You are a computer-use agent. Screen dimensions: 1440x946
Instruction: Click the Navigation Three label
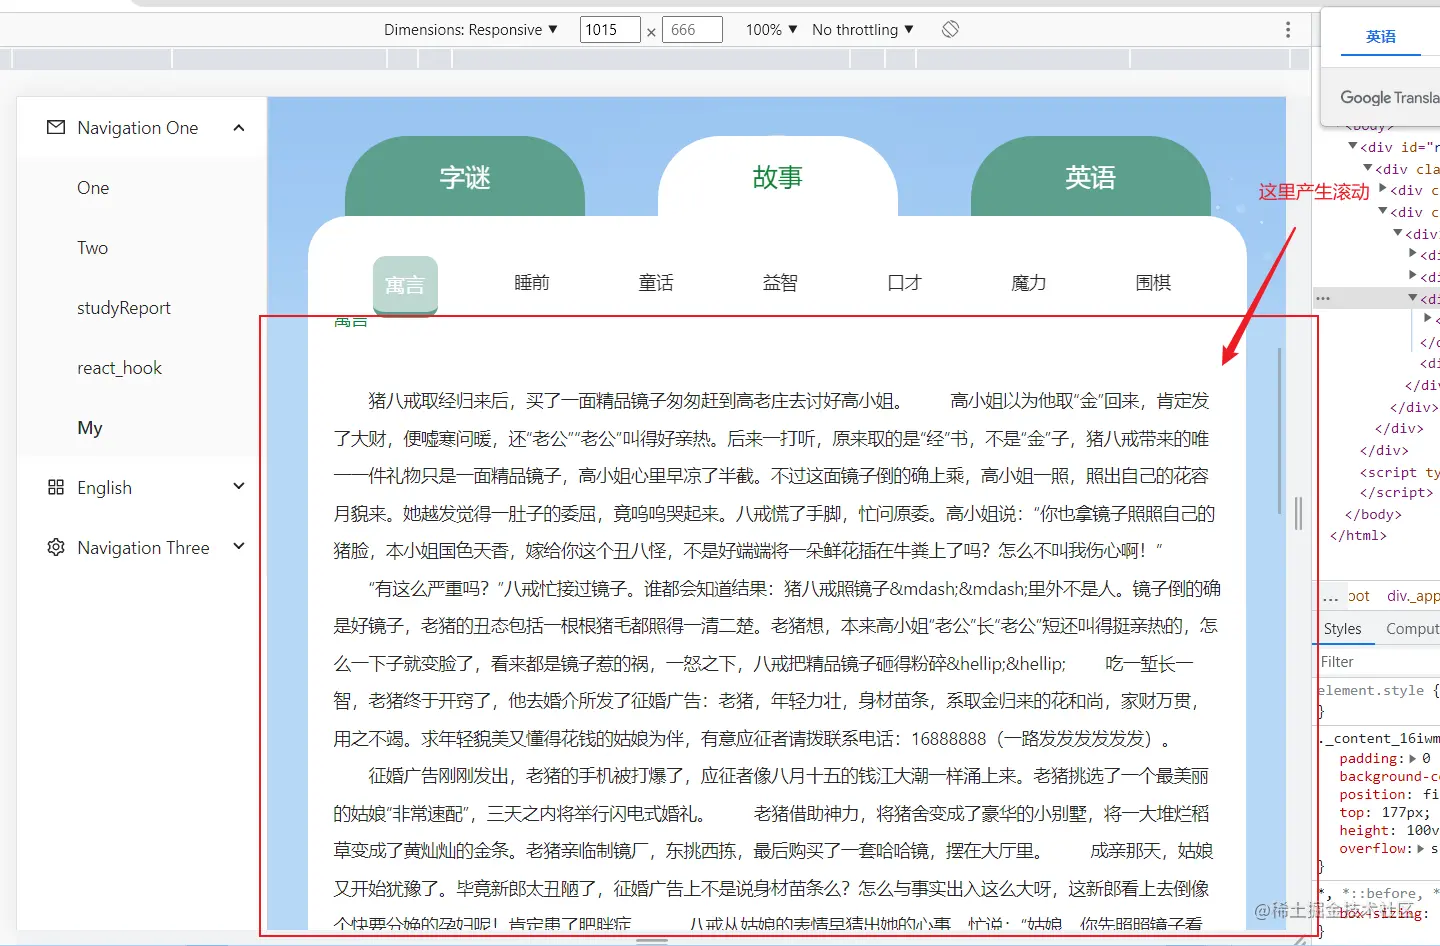click(x=143, y=548)
